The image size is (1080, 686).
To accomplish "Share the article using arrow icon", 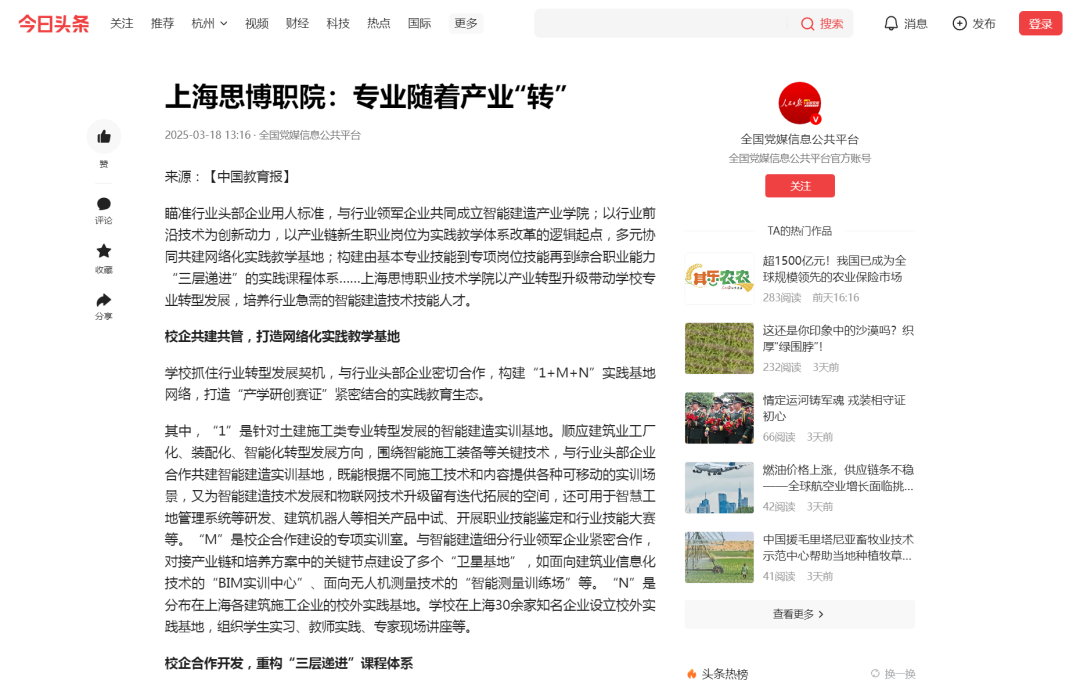I will pyautogui.click(x=104, y=300).
